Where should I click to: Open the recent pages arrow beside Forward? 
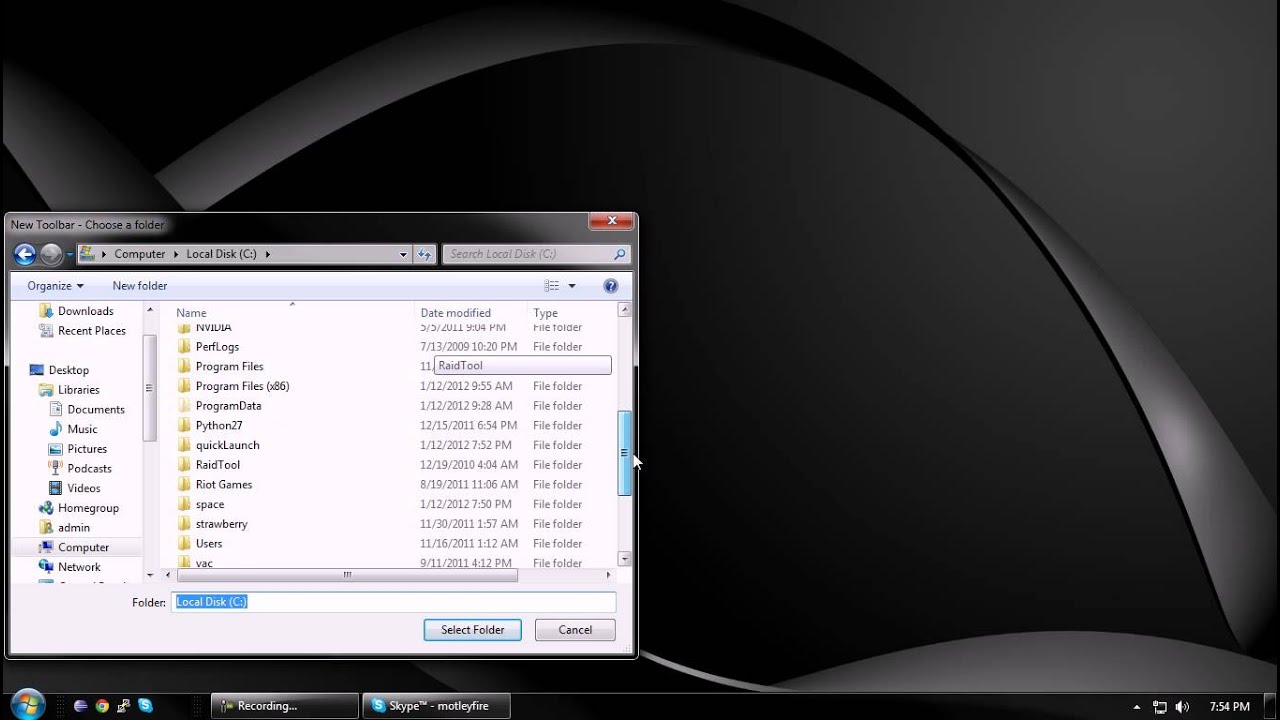pos(70,254)
